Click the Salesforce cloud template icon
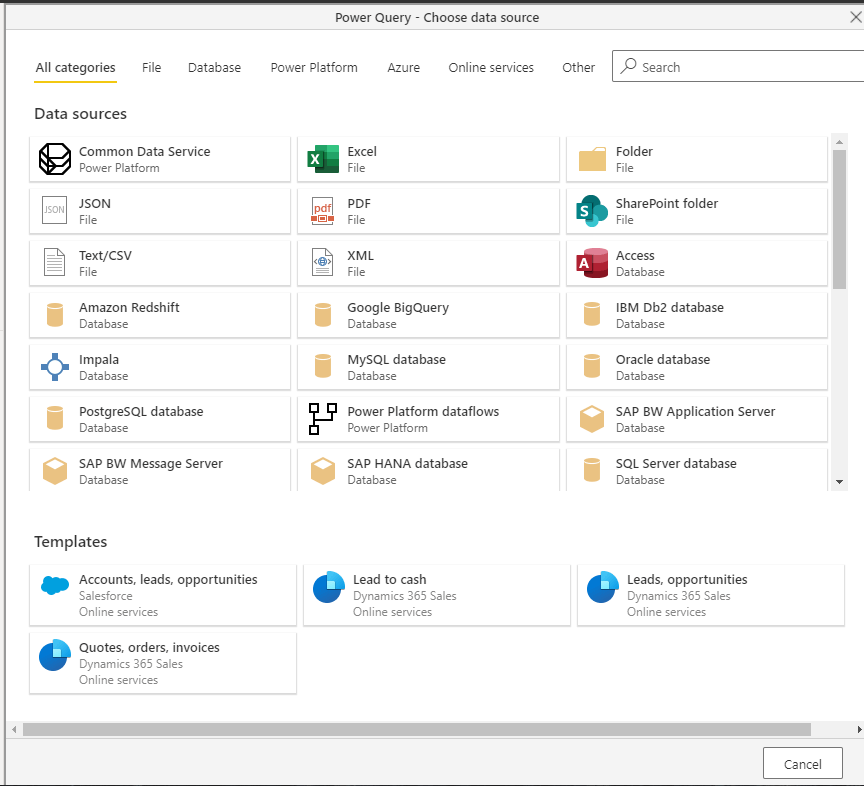864x786 pixels. pos(55,585)
